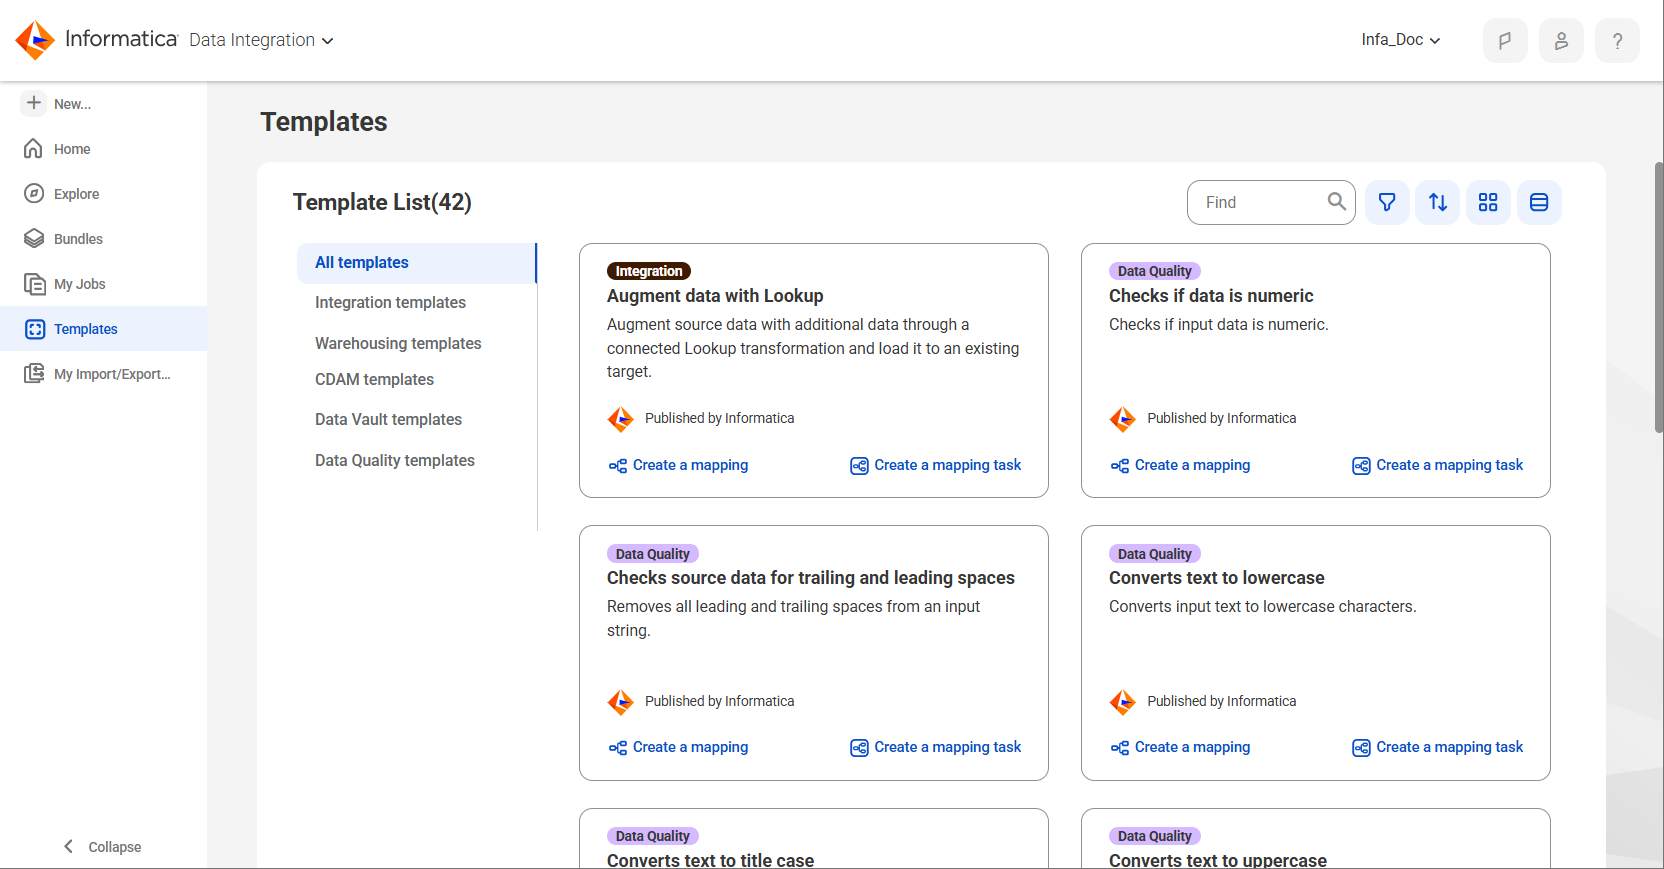Create a mapping from Checks if data is numeric
Viewport: 1664px width, 869px height.
(x=1180, y=465)
